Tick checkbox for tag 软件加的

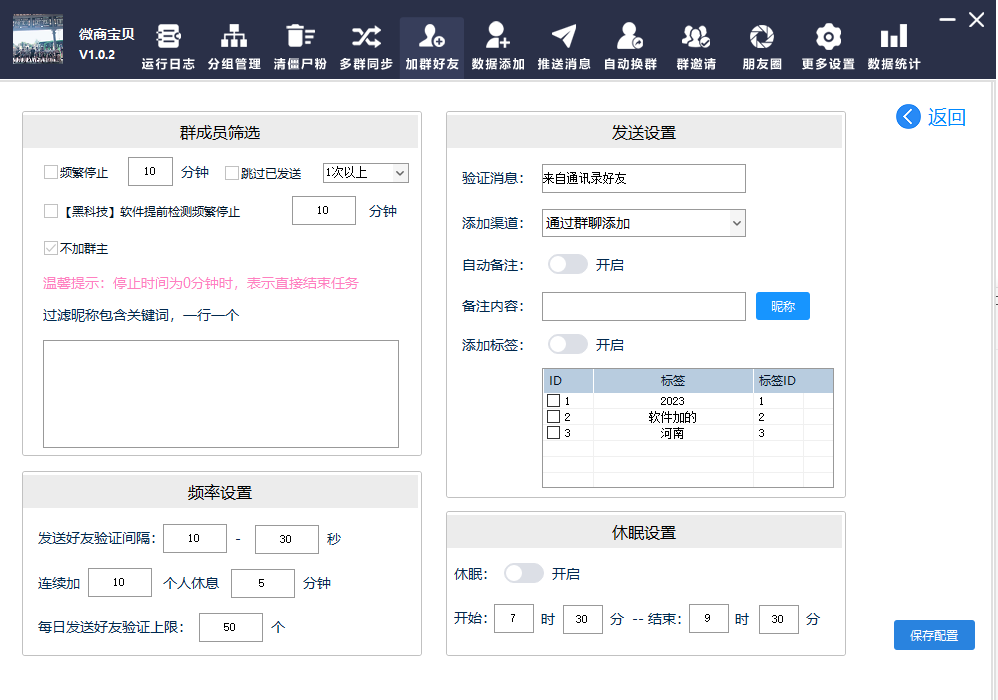(x=553, y=417)
